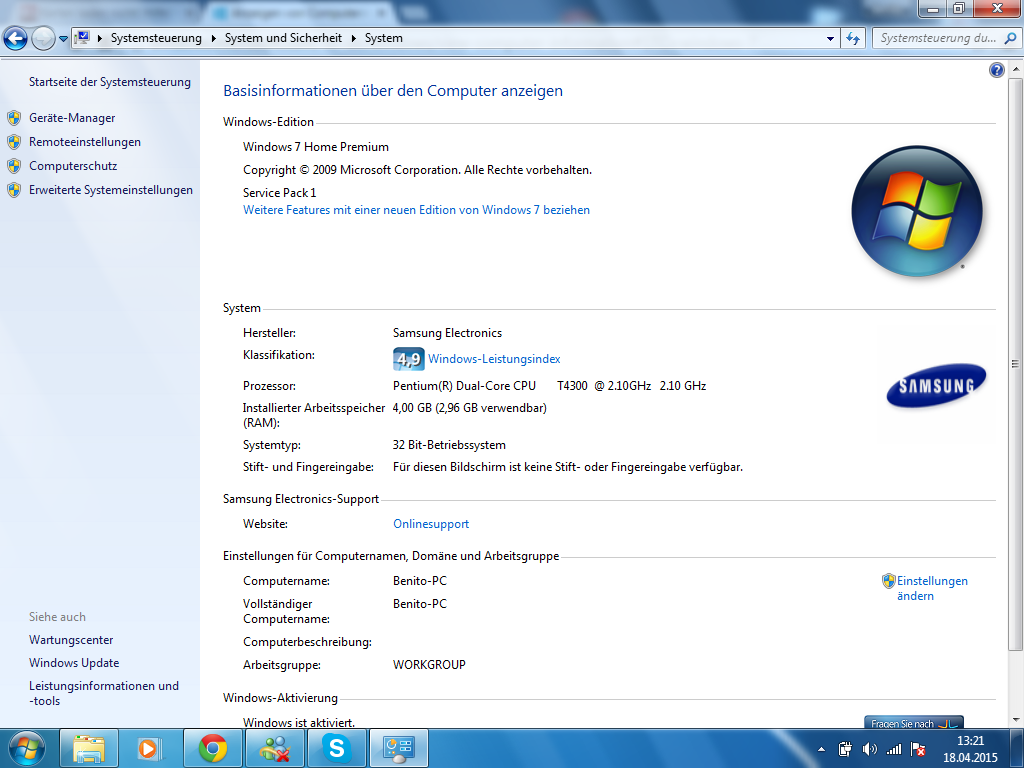Viewport: 1024px width, 768px height.
Task: Open the Windows Start menu orb
Action: click(x=27, y=748)
